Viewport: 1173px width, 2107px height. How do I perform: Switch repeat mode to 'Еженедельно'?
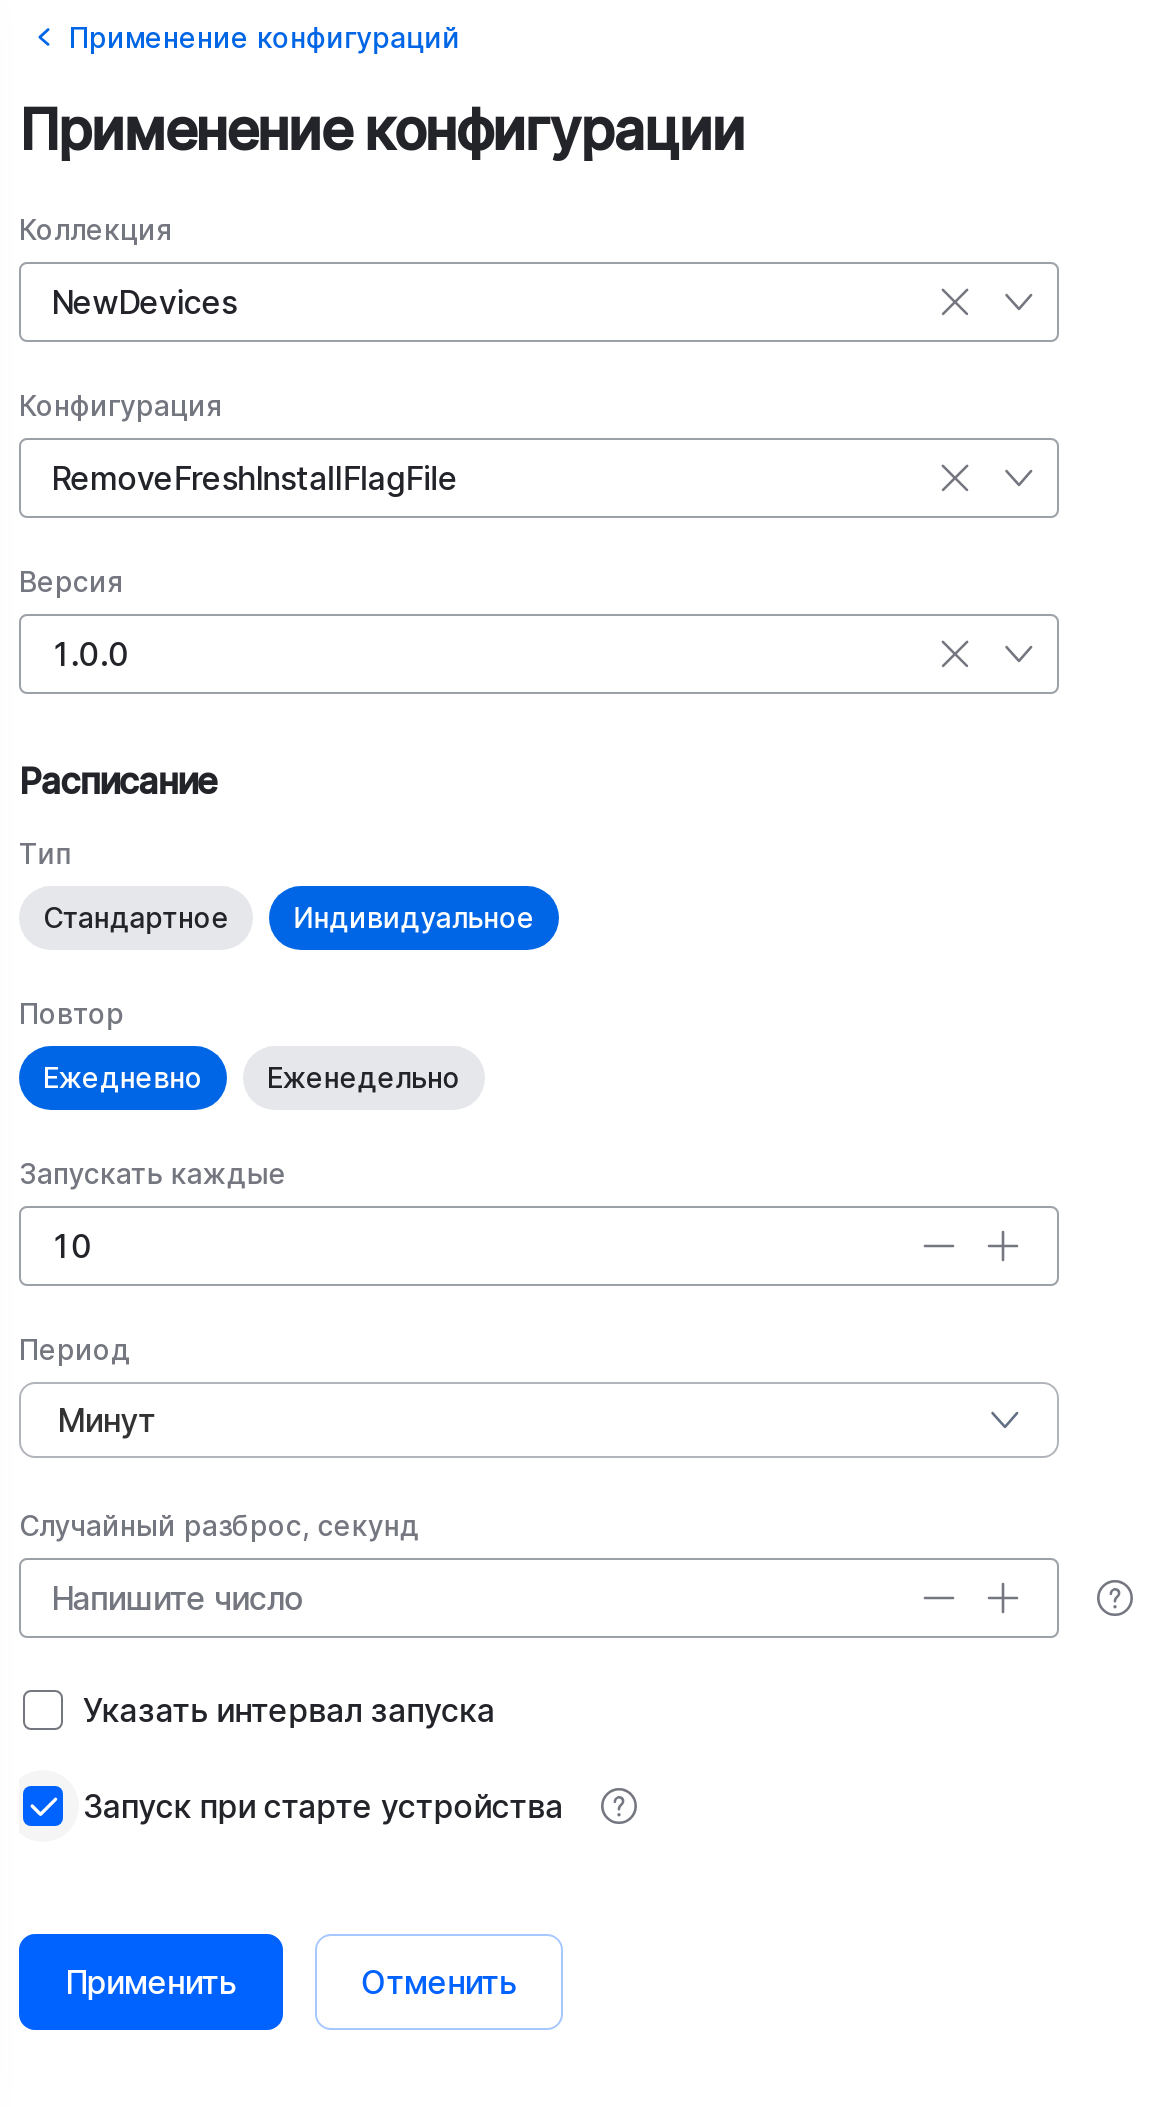click(363, 1077)
